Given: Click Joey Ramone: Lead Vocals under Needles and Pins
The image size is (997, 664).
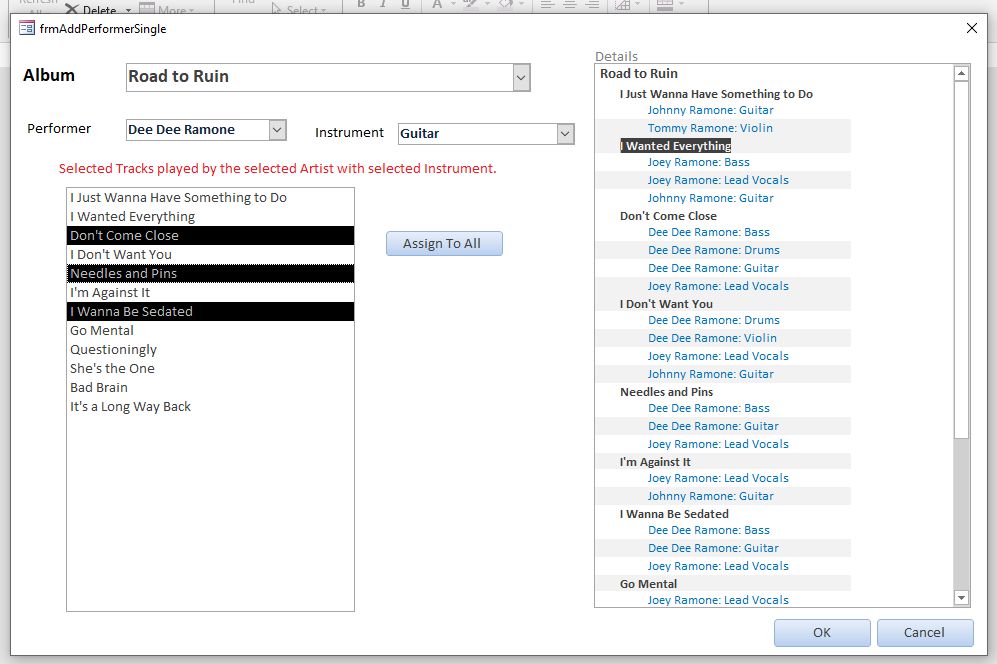Looking at the screenshot, I should (719, 444).
